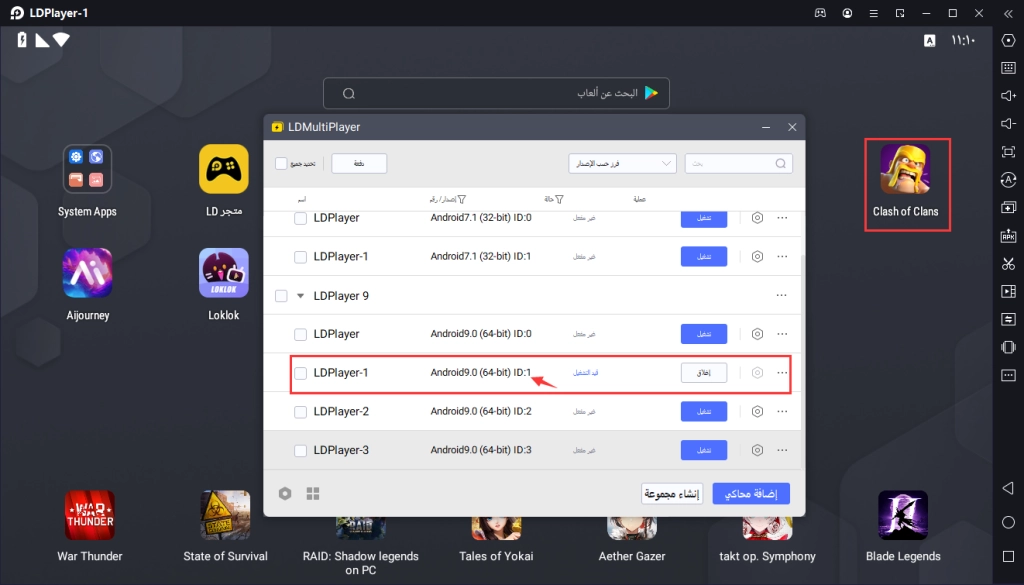Install an APK via sidebar APK icon
The height and width of the screenshot is (585, 1024).
[1008, 236]
